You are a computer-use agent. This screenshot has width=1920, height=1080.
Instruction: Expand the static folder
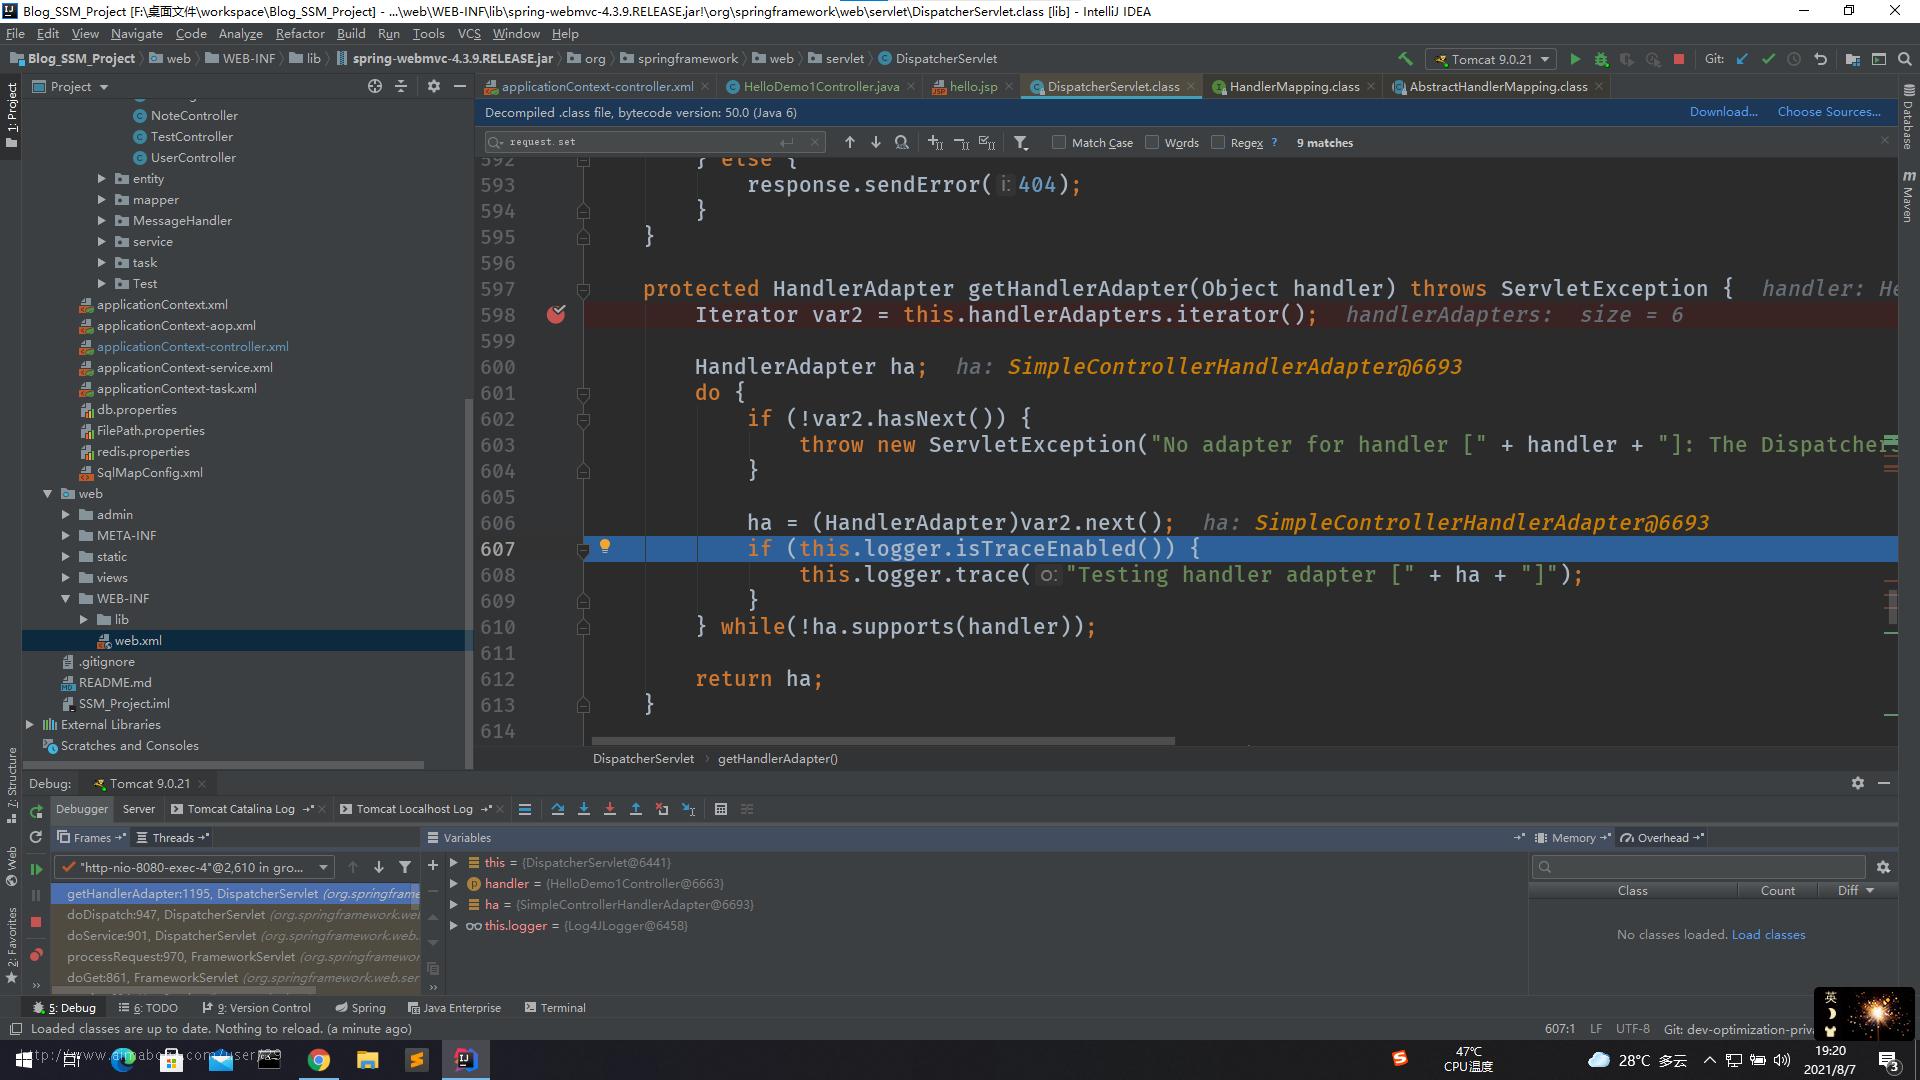pos(66,557)
